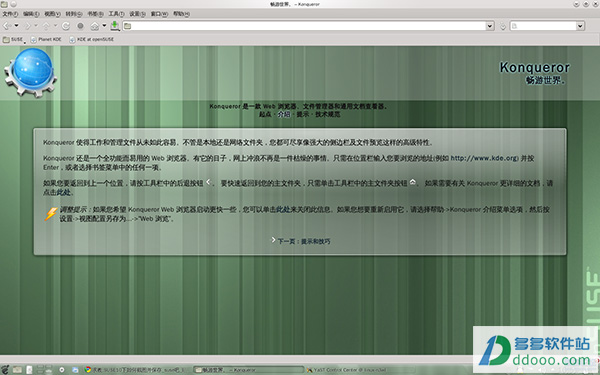Open the http://www.kde.org link
The width and height of the screenshot is (600, 375).
pos(484,158)
